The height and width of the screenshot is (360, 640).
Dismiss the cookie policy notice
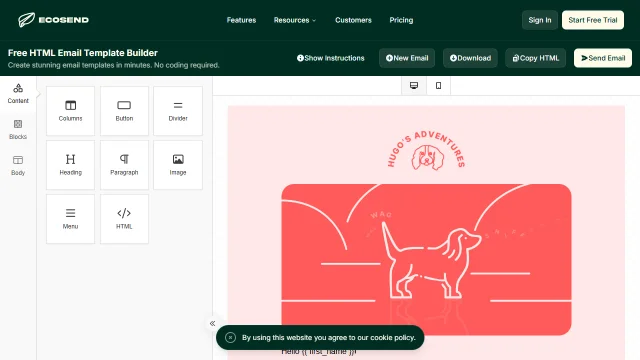[x=230, y=338]
